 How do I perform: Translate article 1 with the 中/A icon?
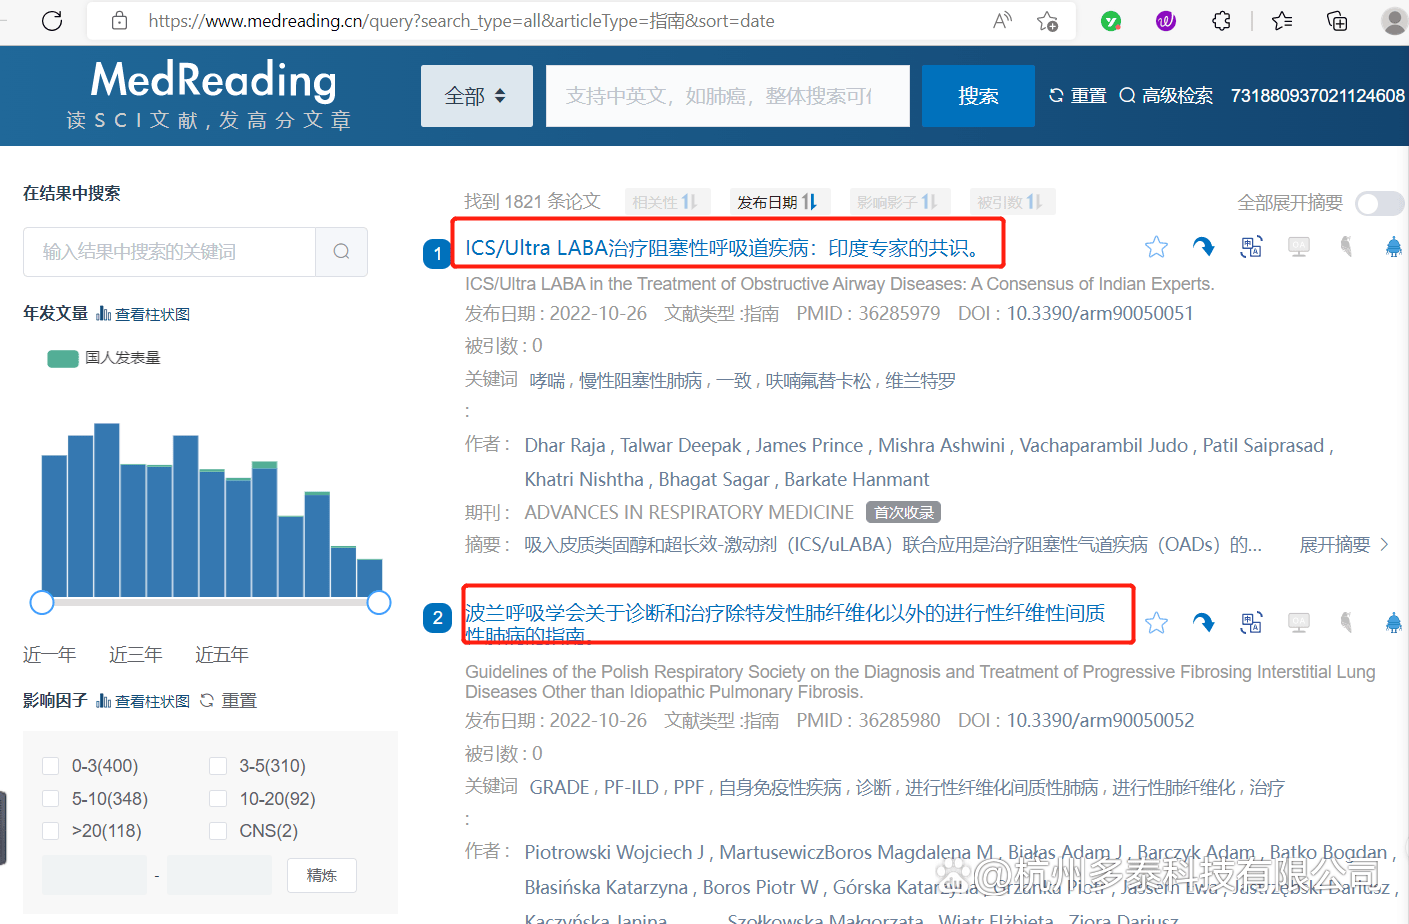click(x=1251, y=247)
